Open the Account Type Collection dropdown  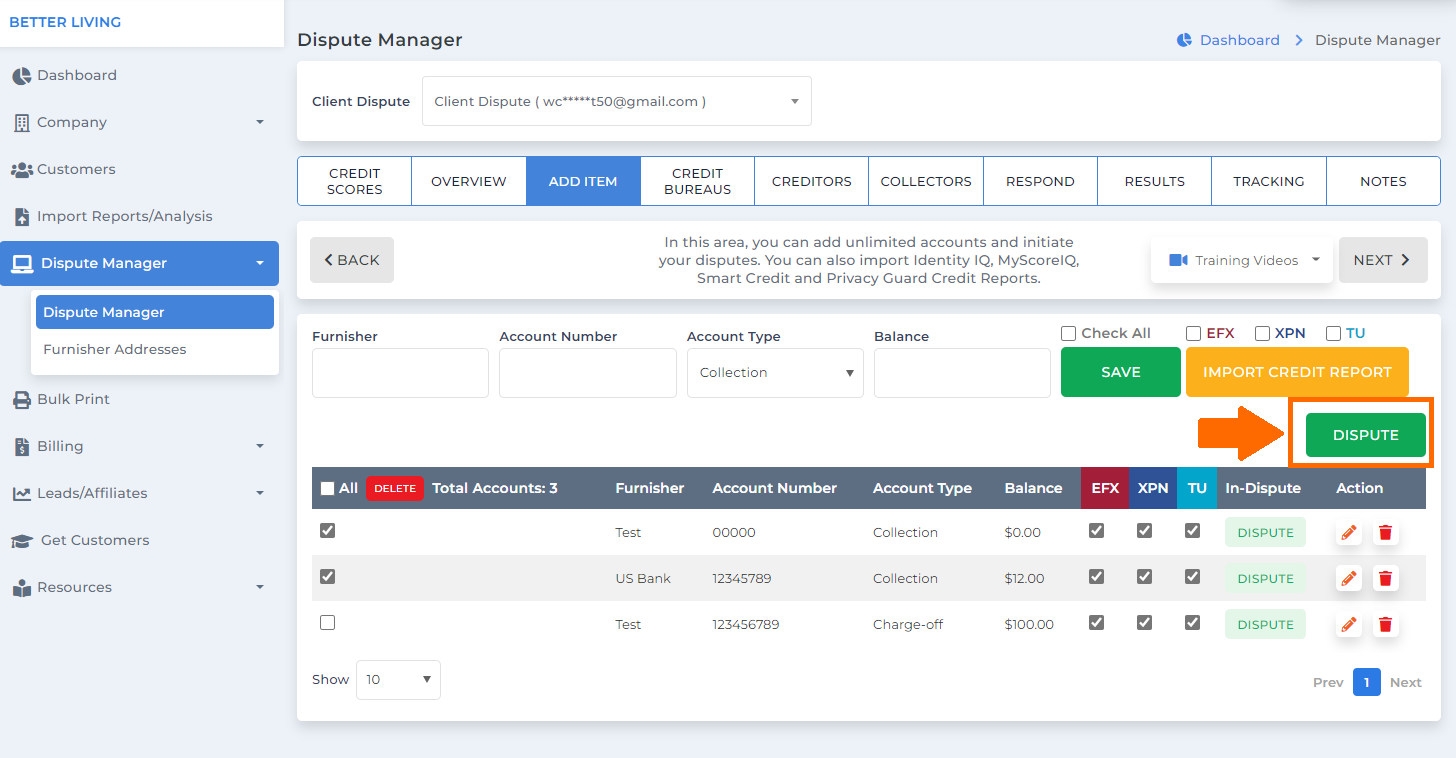(775, 373)
